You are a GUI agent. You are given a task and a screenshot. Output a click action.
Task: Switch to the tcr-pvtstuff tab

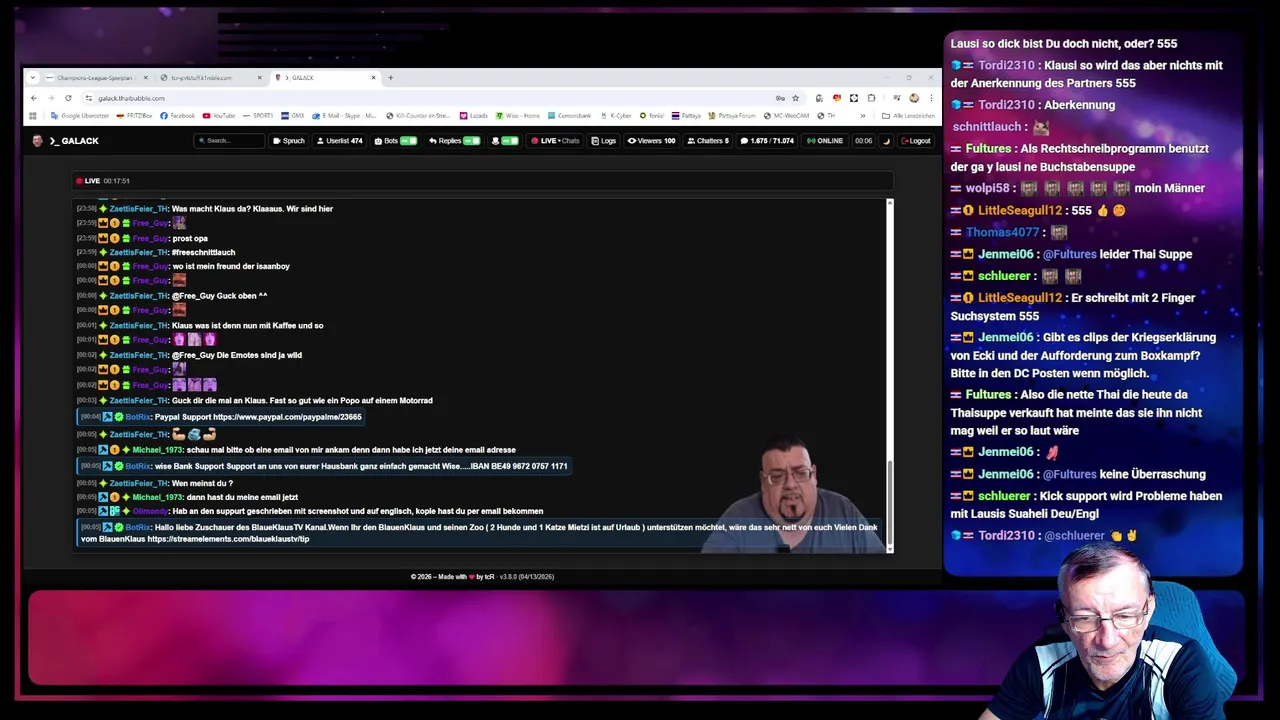[210, 77]
